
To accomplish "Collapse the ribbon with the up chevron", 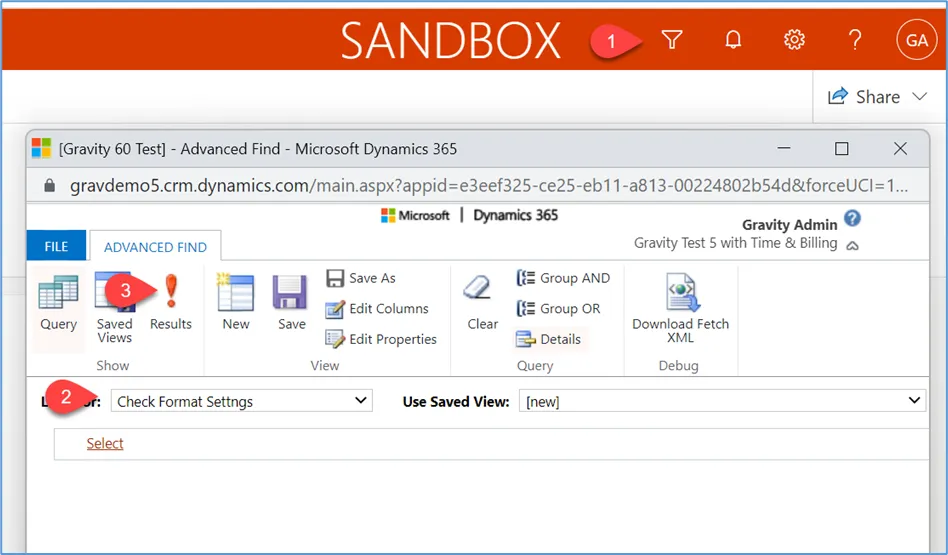I will coord(852,245).
